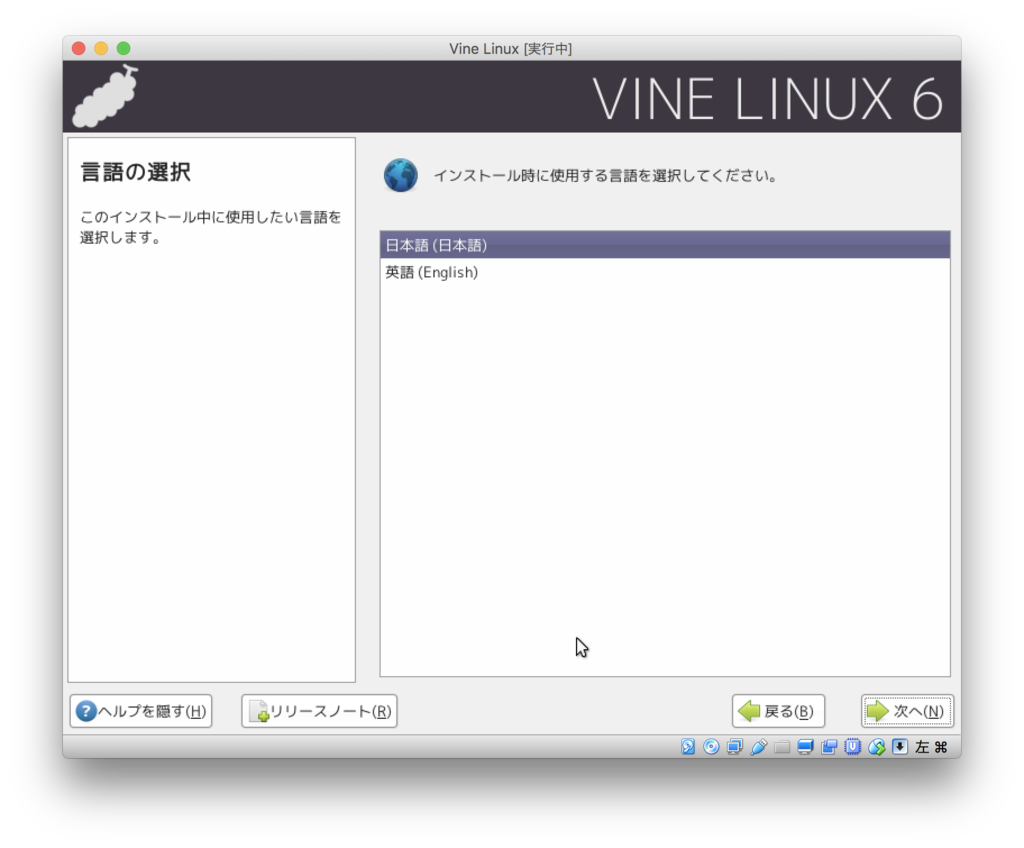Click the mouse integration status icon
Viewport: 1024px width, 848px height.
coord(876,747)
